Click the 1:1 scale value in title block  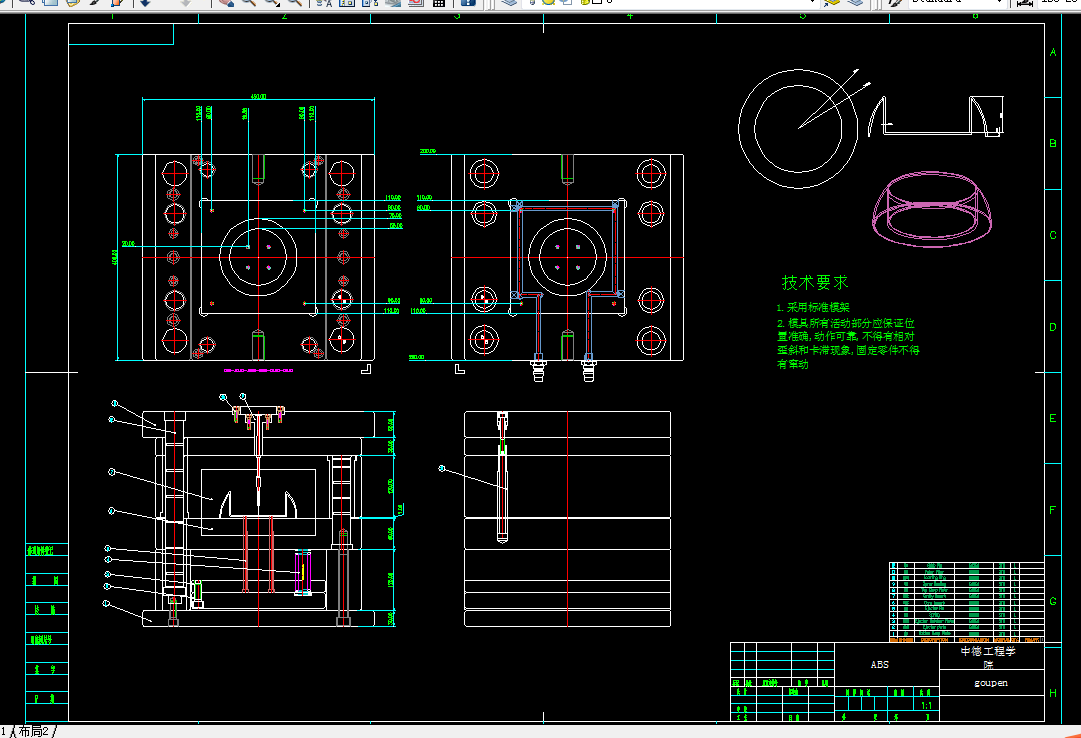pyautogui.click(x=927, y=706)
